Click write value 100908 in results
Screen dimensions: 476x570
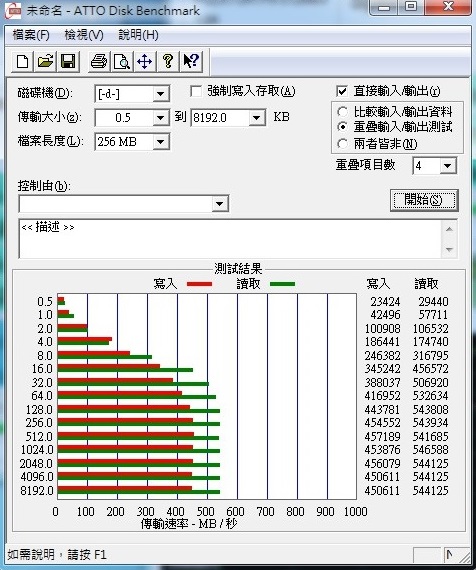click(x=383, y=329)
